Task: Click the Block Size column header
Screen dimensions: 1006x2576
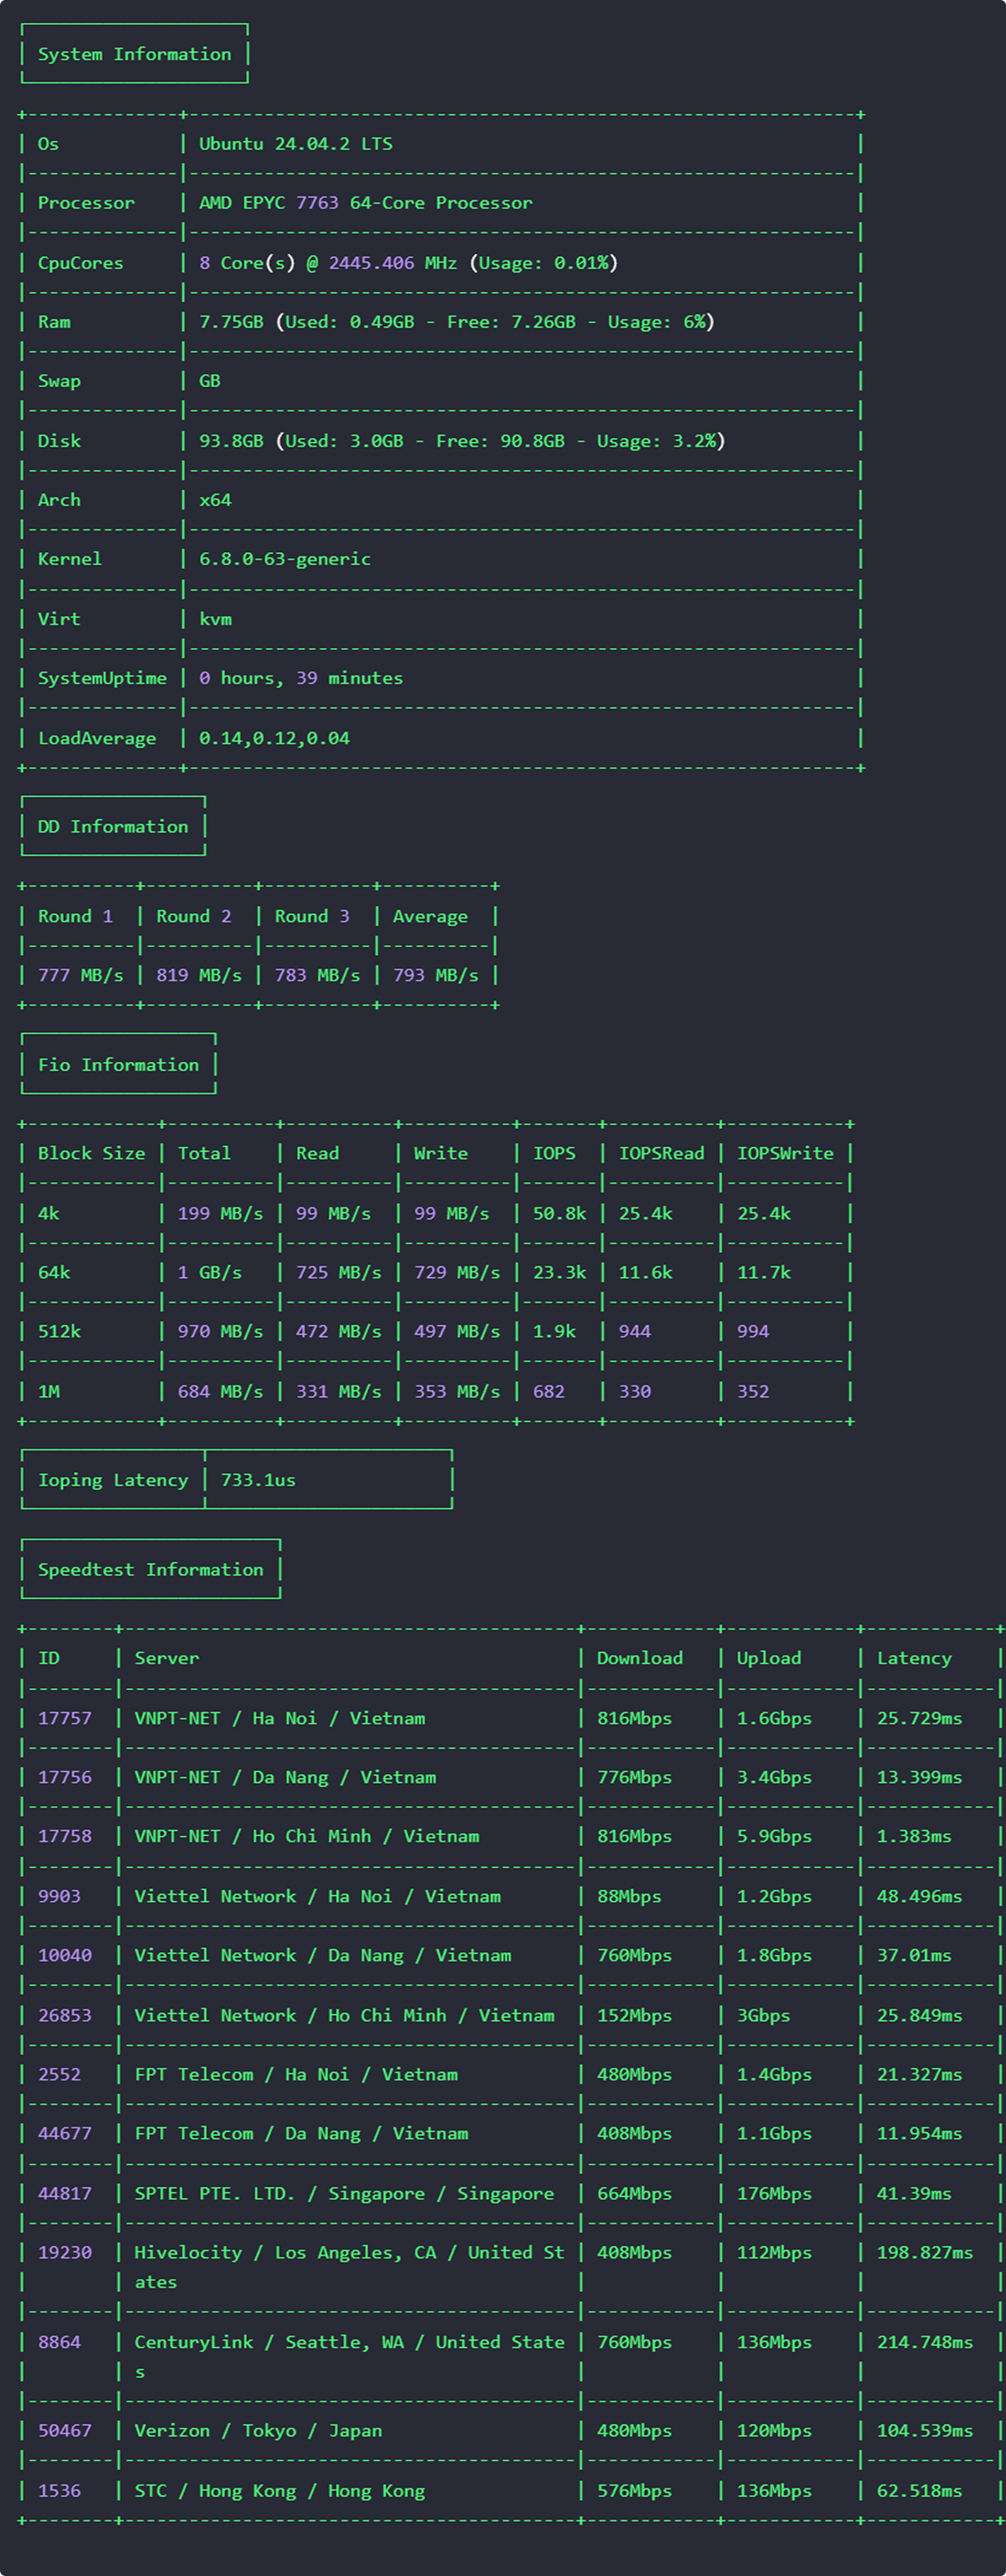Action: [91, 1153]
